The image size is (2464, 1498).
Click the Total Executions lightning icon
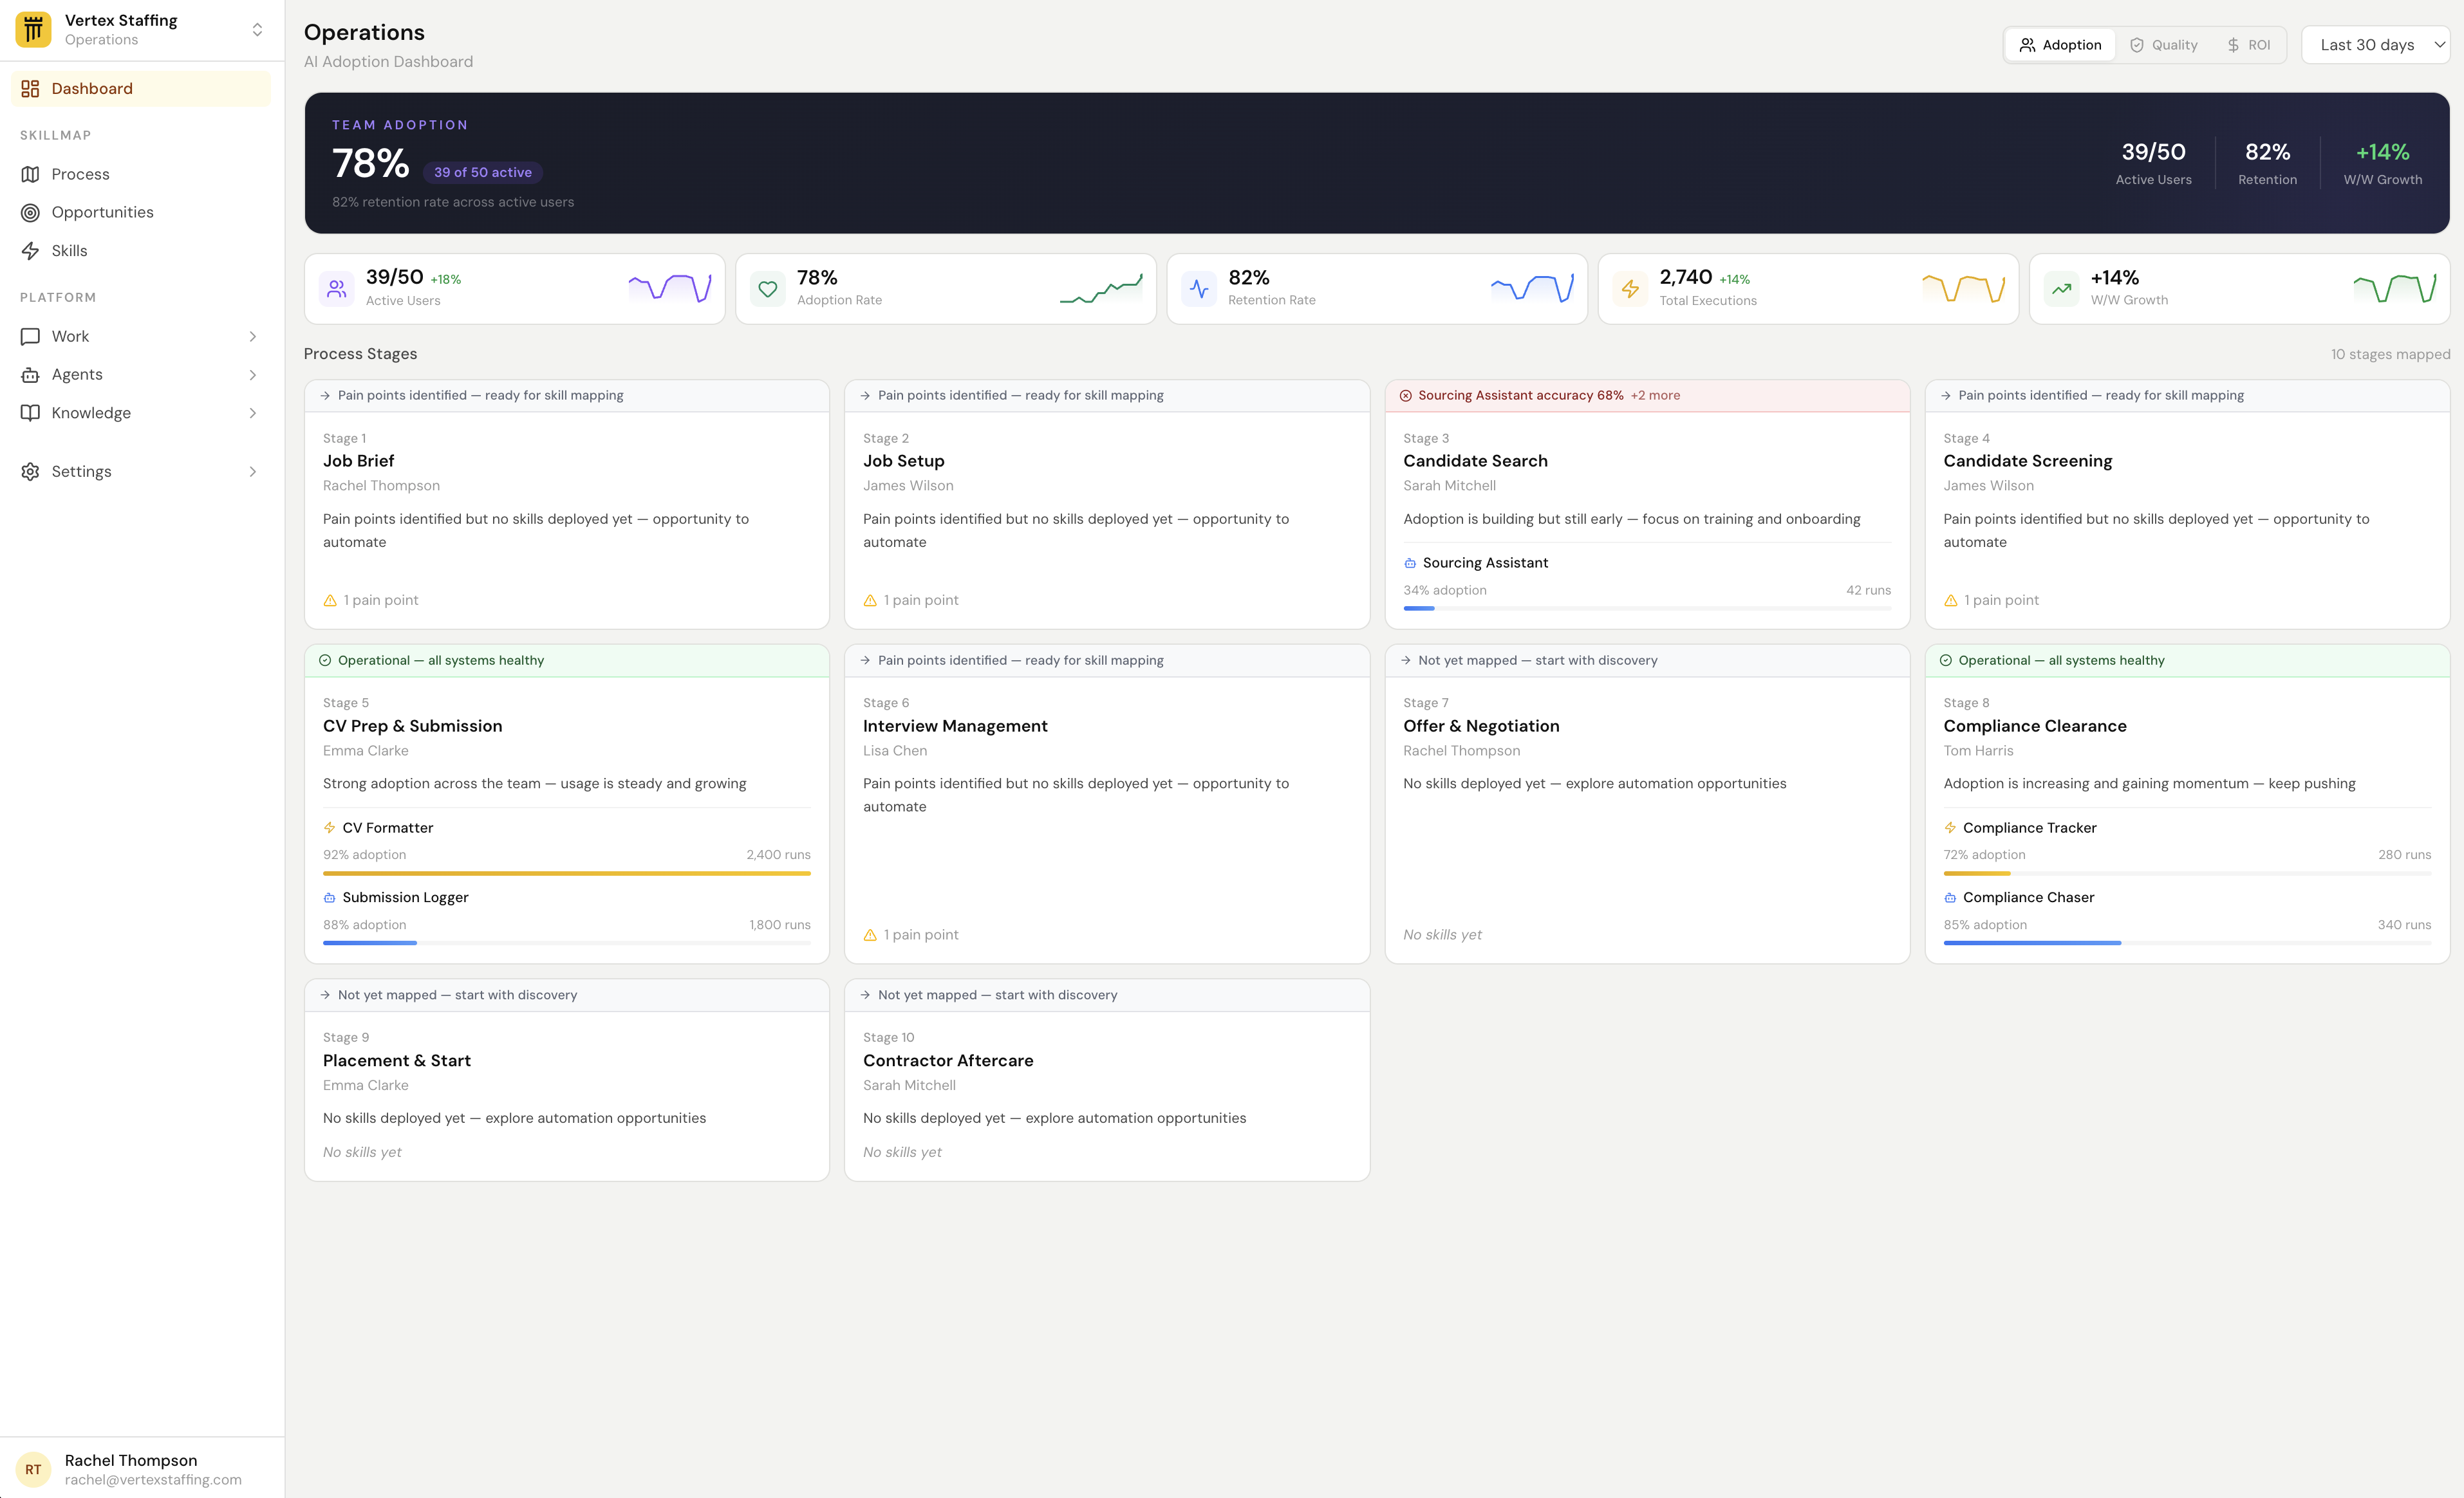pos(1630,288)
